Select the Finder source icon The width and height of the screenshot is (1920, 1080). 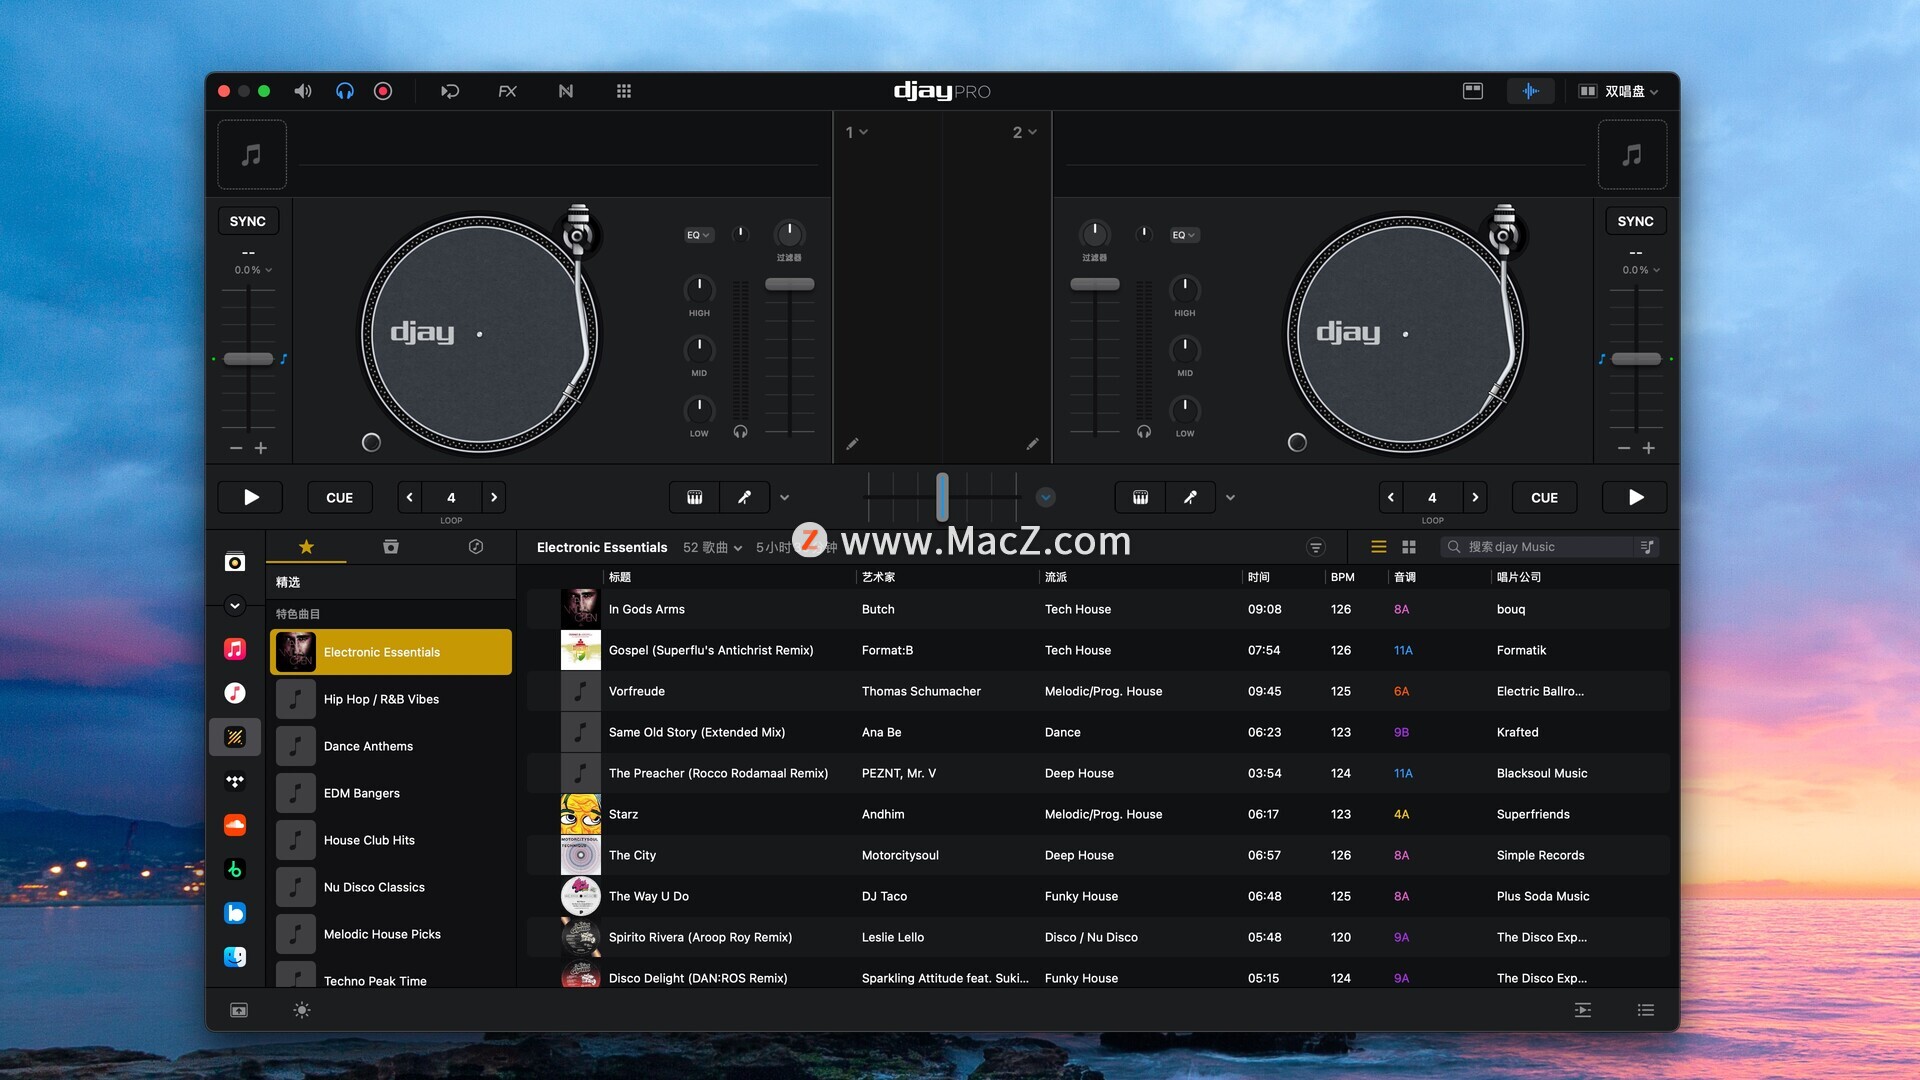tap(235, 957)
